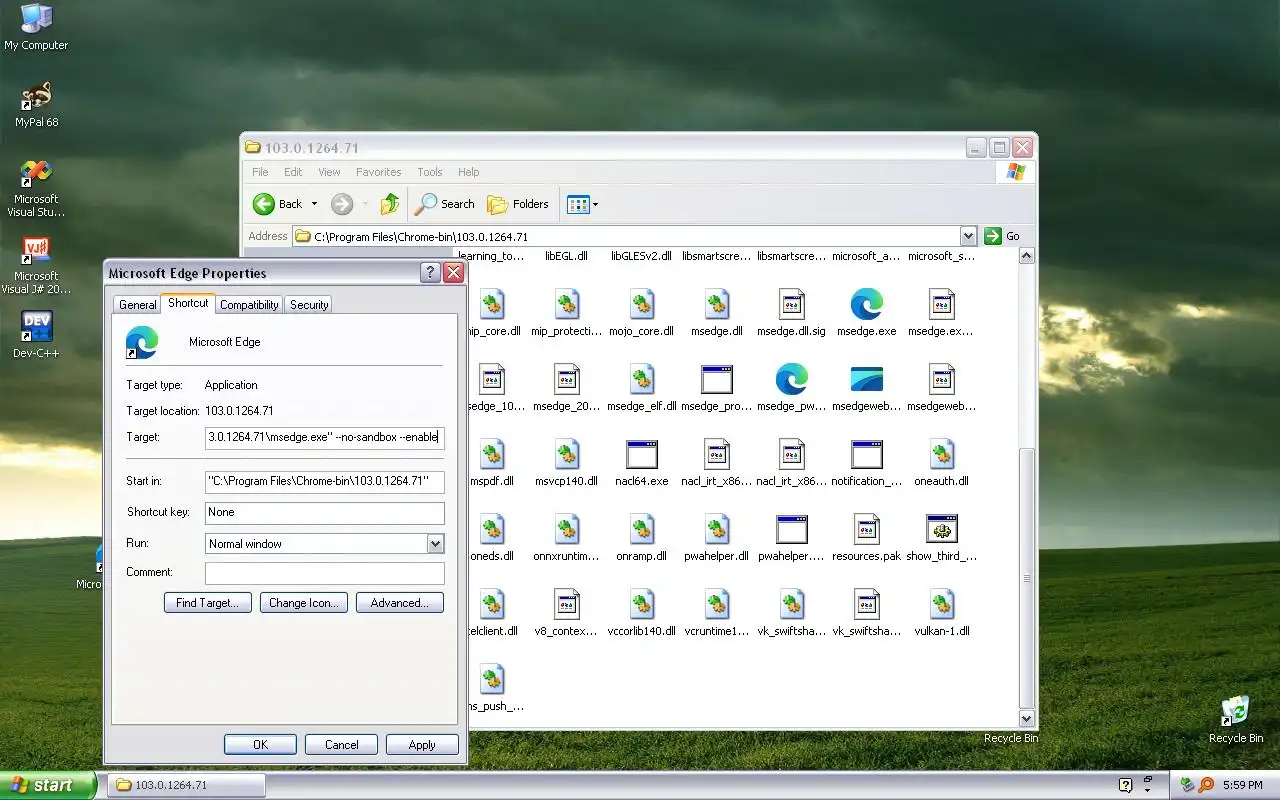Click the scroll down arrow in Explorer
Screen dimensions: 1280x800
(x=1026, y=718)
